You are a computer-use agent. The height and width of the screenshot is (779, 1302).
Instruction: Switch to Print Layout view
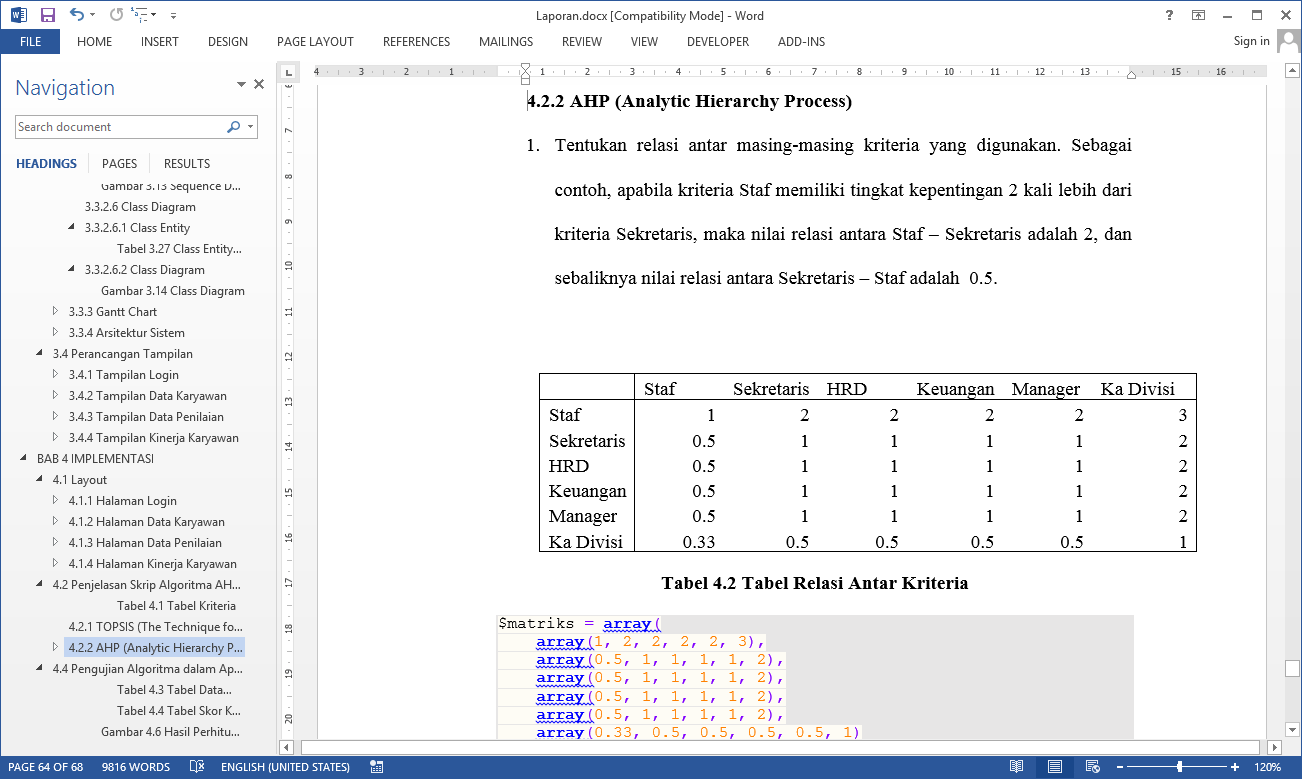click(1054, 767)
